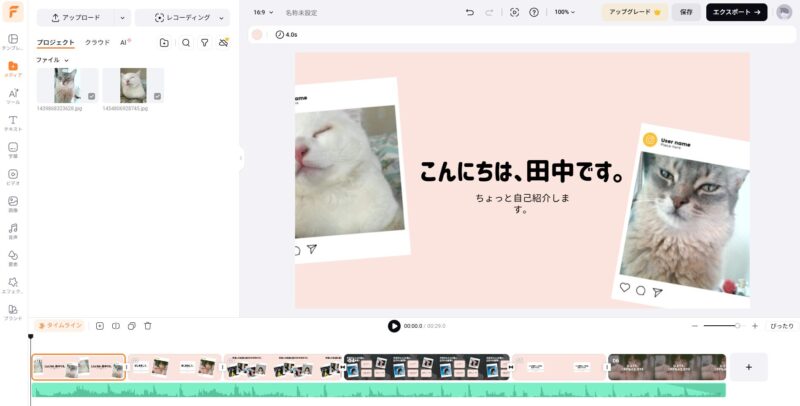800x406 pixels.
Task: Click the undo arrow
Action: [470, 12]
